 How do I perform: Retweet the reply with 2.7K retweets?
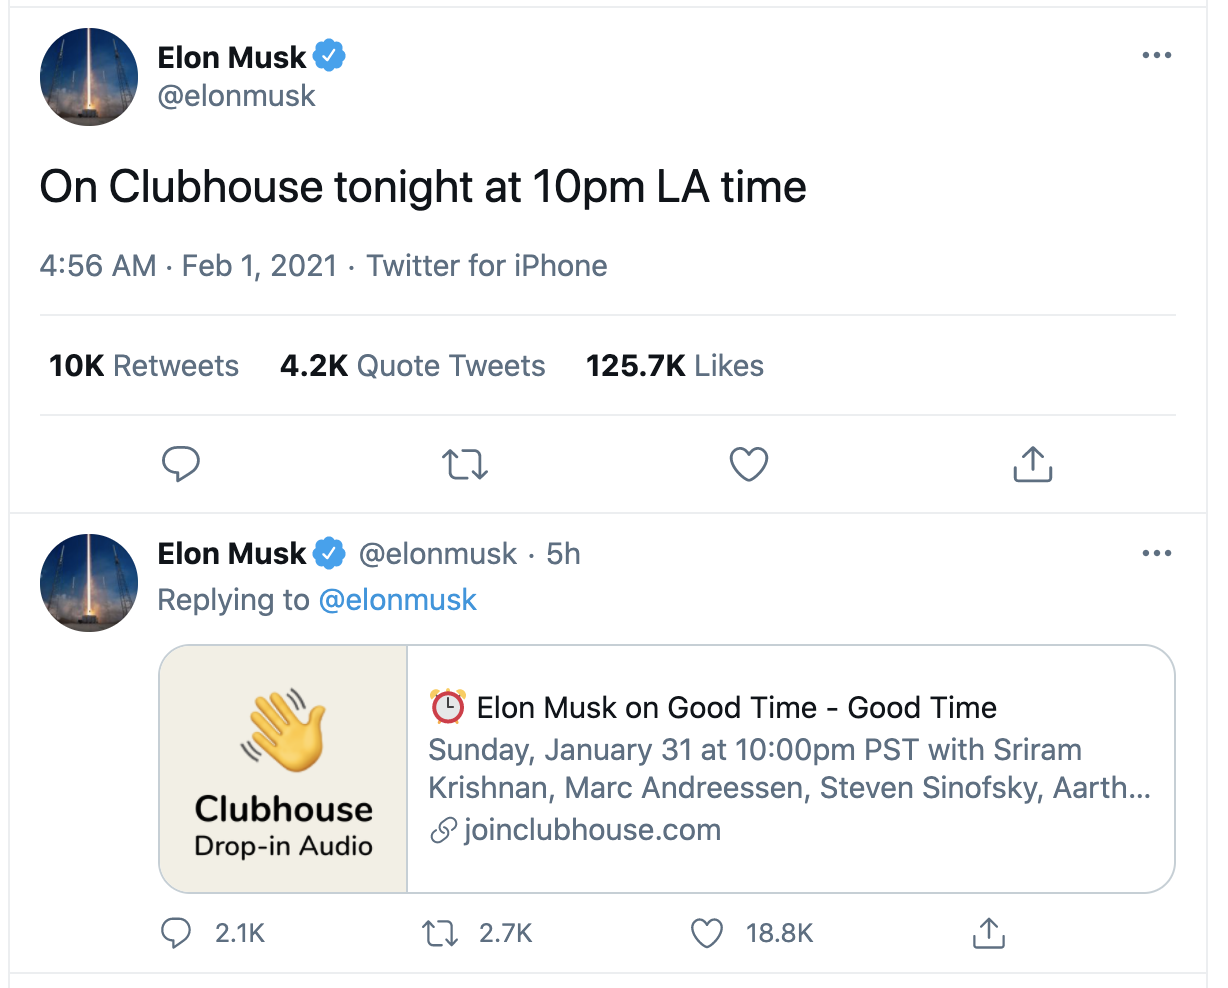coord(440,934)
